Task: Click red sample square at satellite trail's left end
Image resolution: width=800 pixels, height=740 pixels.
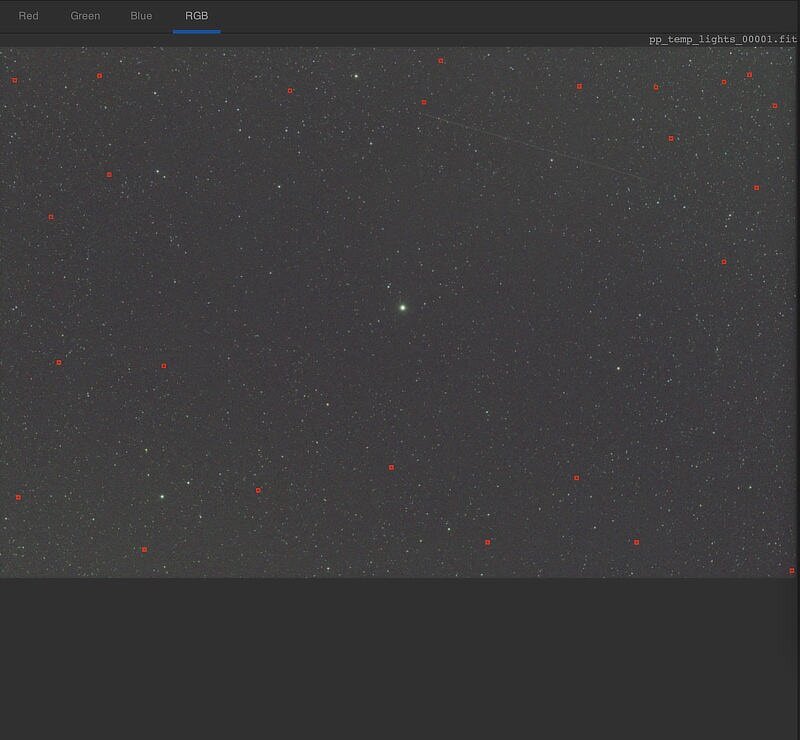Action: click(x=424, y=102)
